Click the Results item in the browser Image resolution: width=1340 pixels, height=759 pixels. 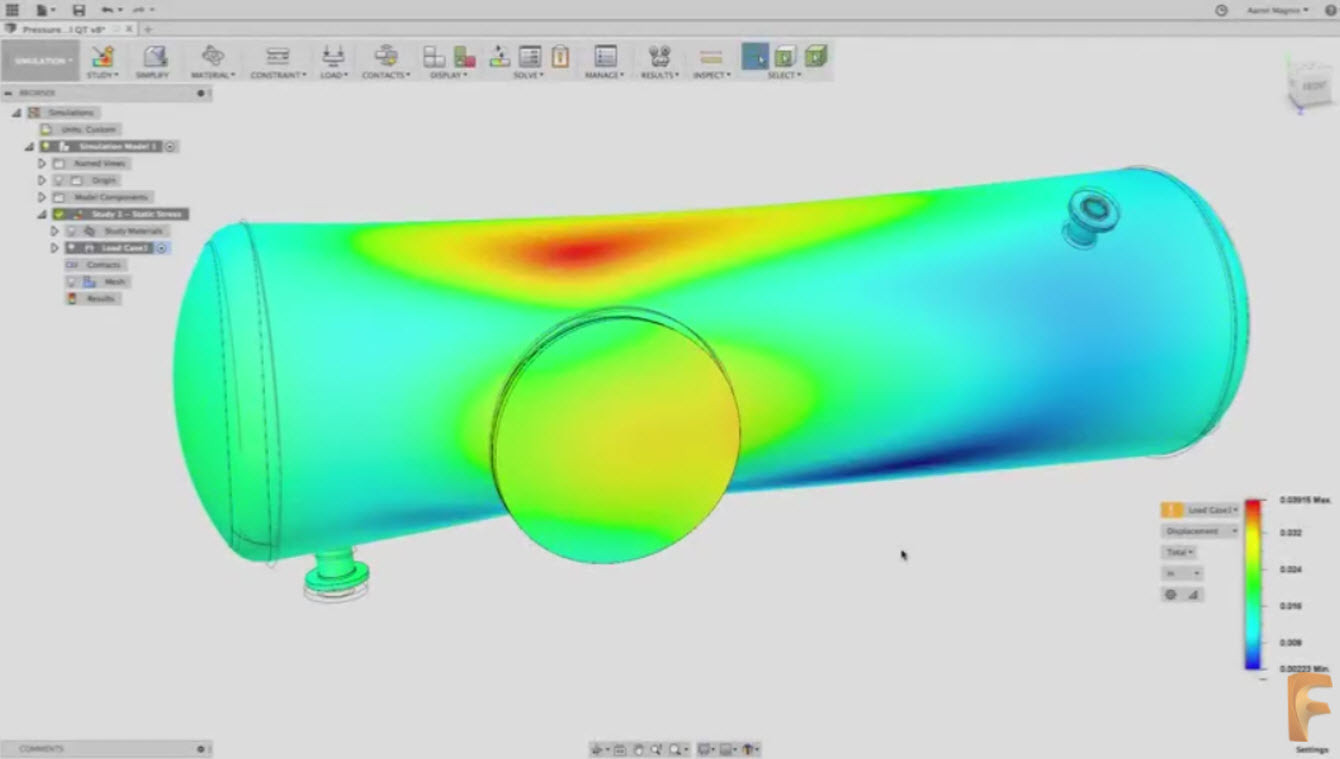pos(98,298)
